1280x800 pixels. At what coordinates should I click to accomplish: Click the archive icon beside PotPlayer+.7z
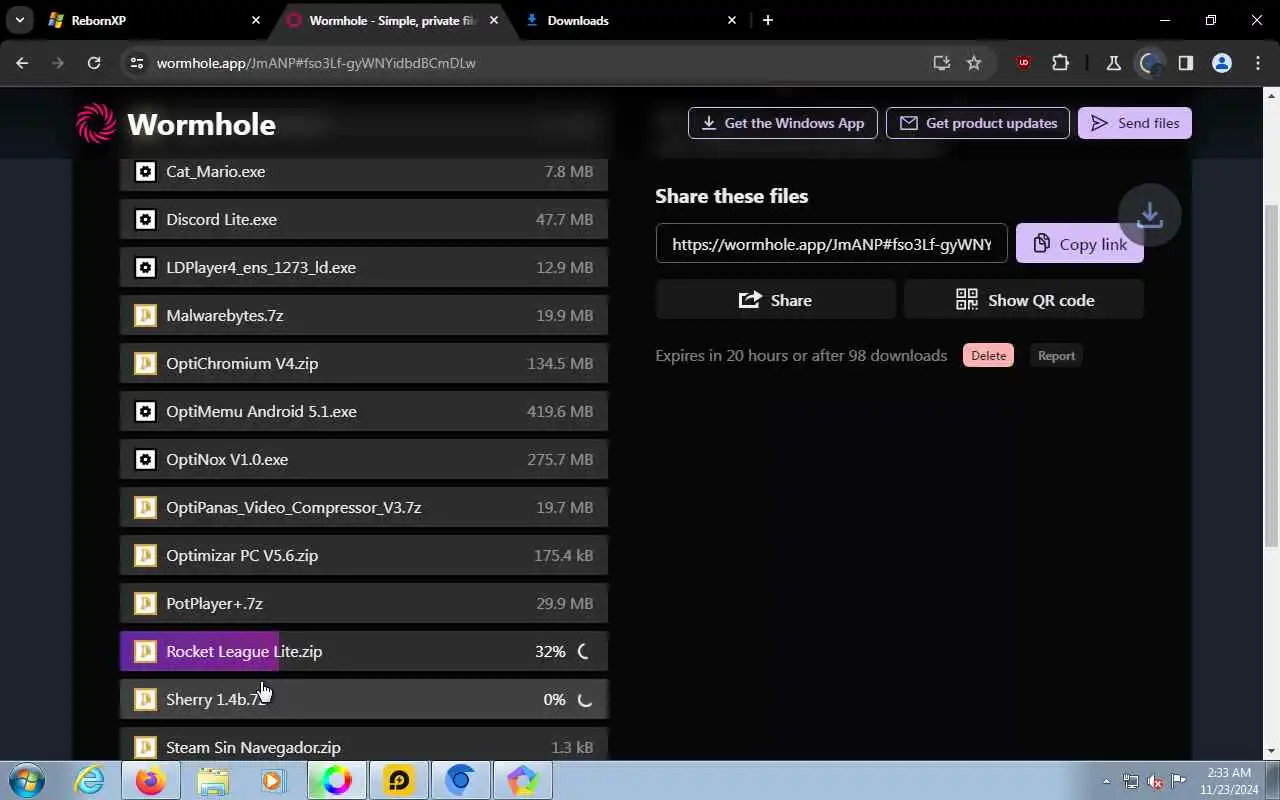pyautogui.click(x=145, y=603)
